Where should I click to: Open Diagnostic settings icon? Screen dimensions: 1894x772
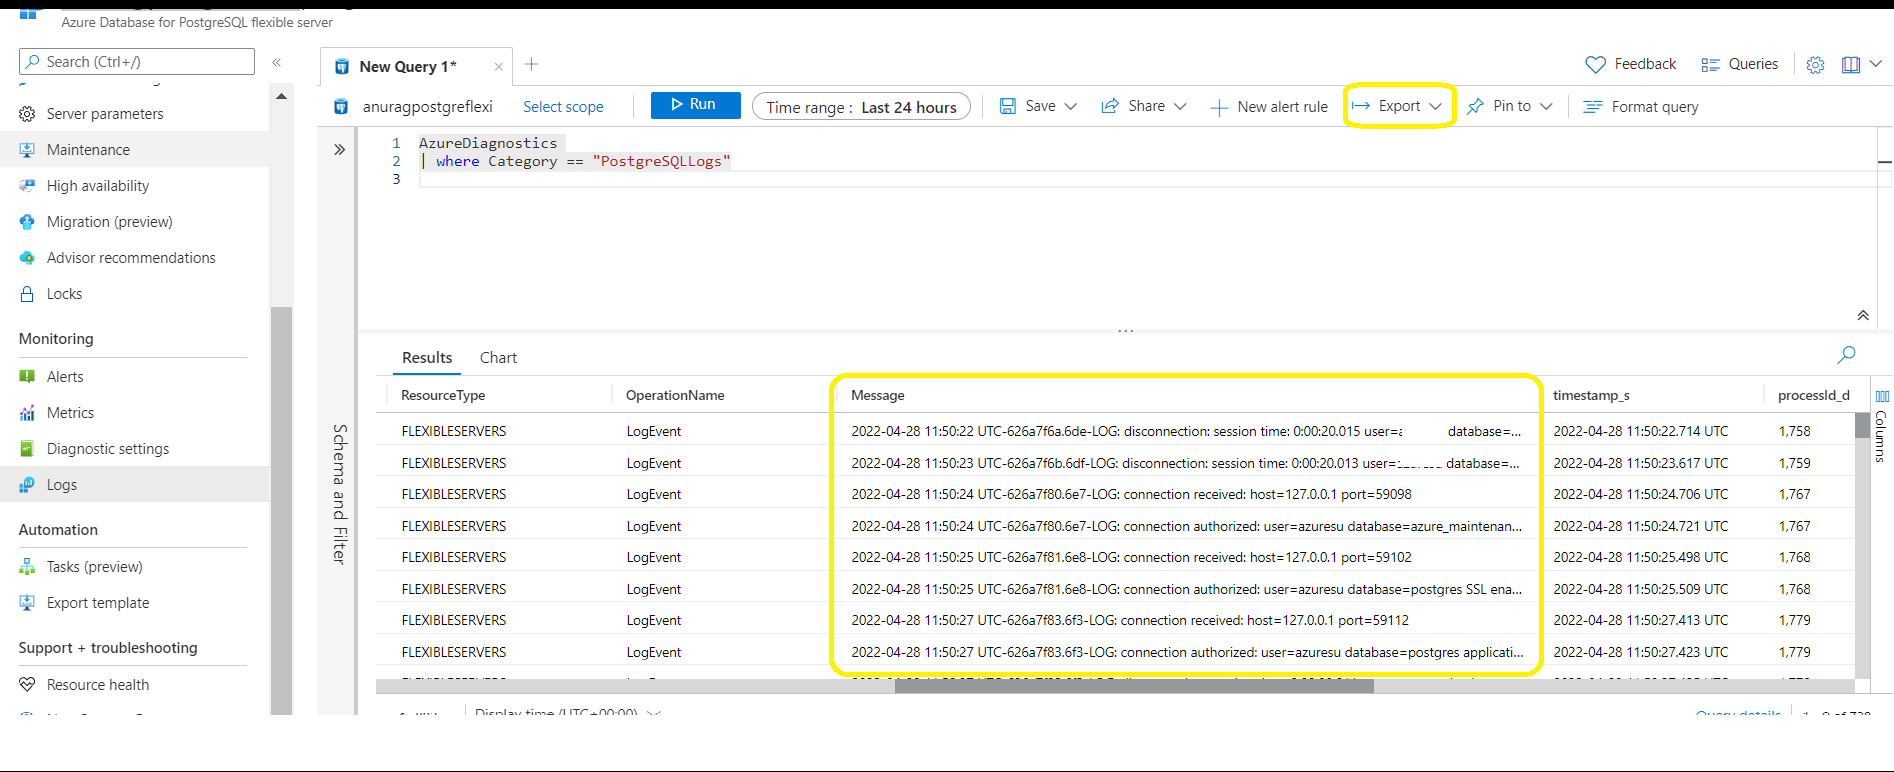click(27, 449)
